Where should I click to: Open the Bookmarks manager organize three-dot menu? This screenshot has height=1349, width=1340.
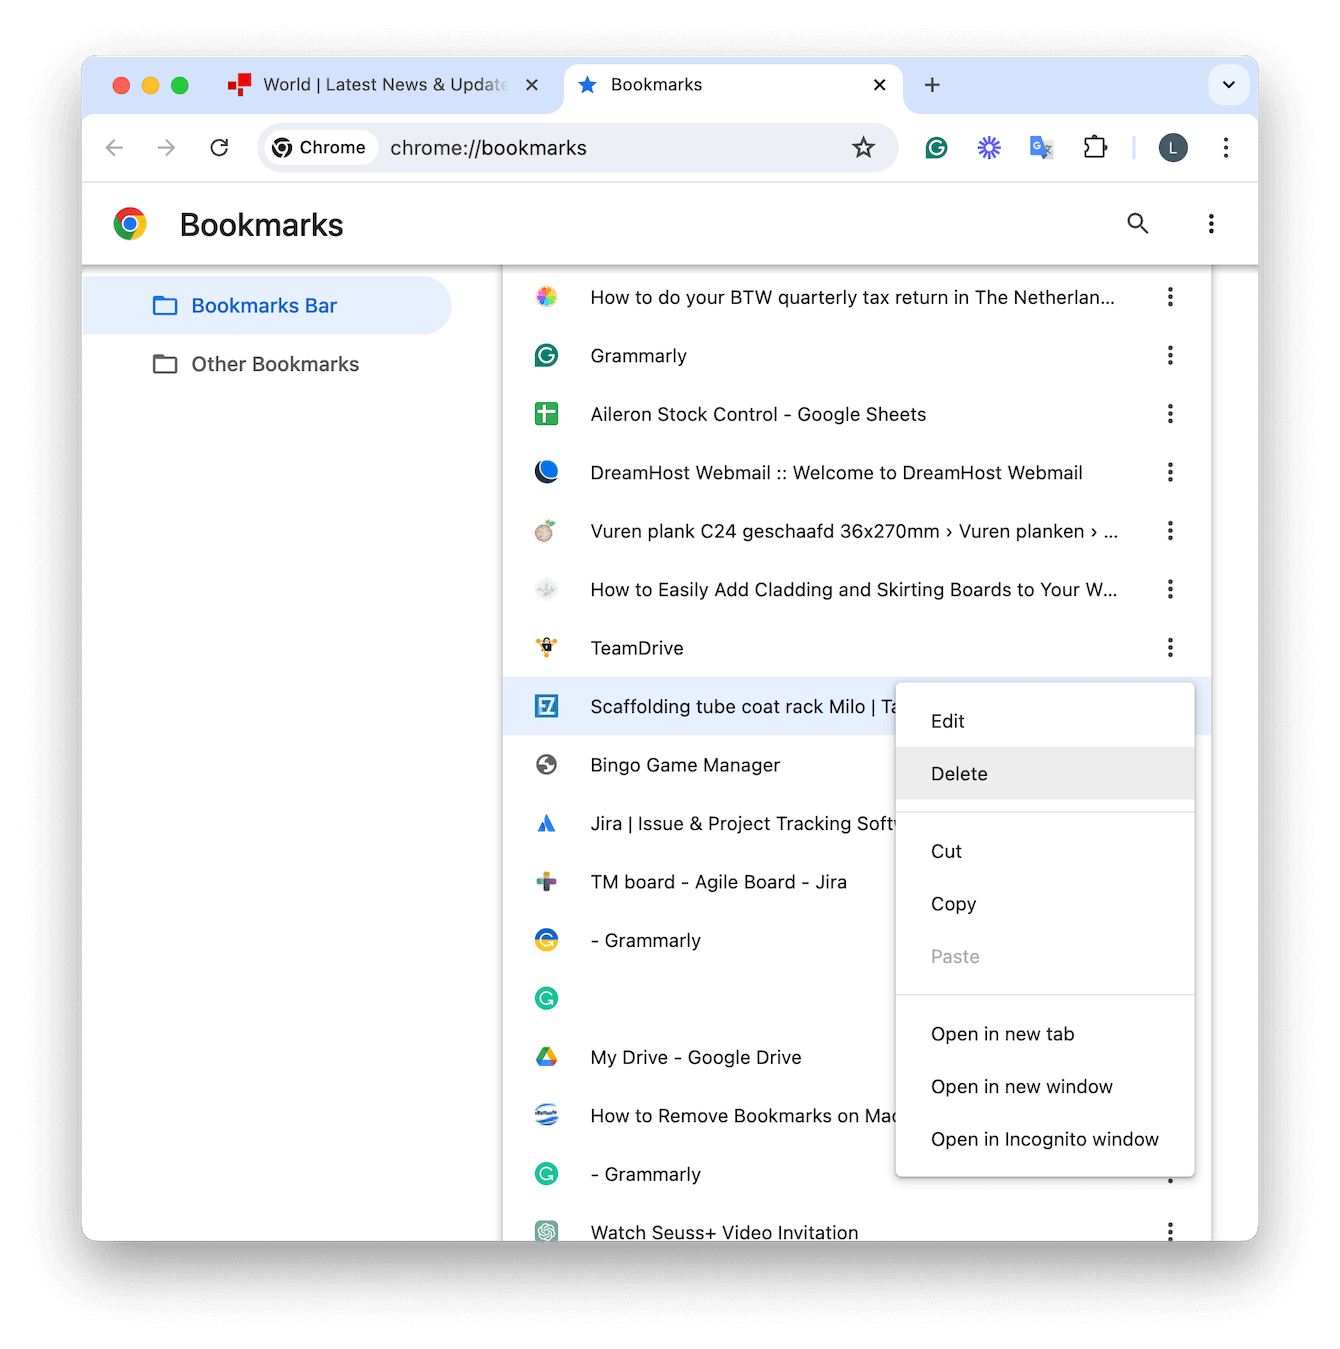1210,223
